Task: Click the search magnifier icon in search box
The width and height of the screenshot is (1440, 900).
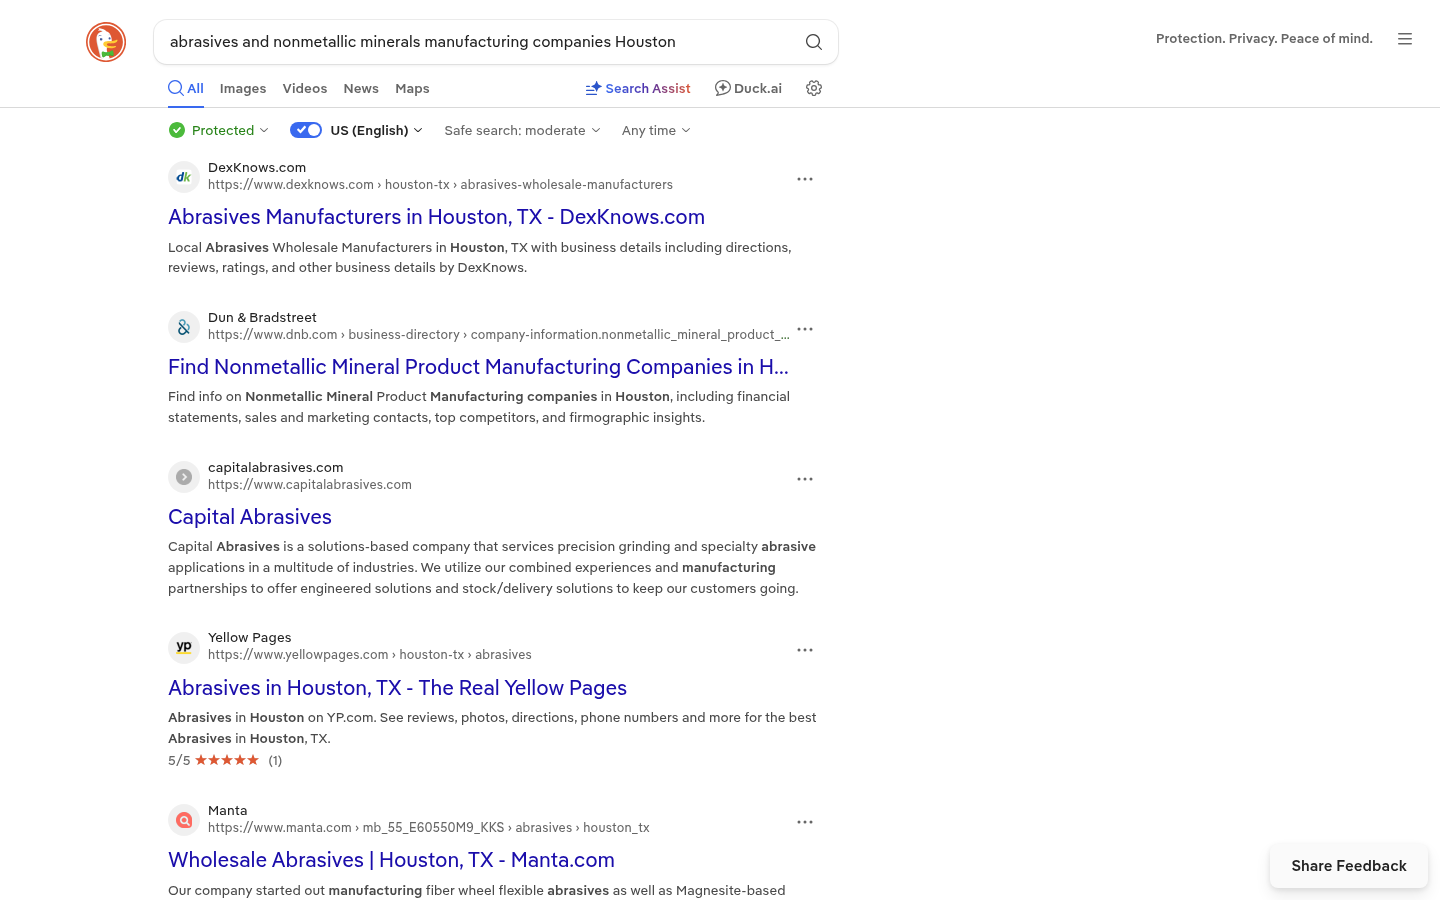Action: [814, 42]
